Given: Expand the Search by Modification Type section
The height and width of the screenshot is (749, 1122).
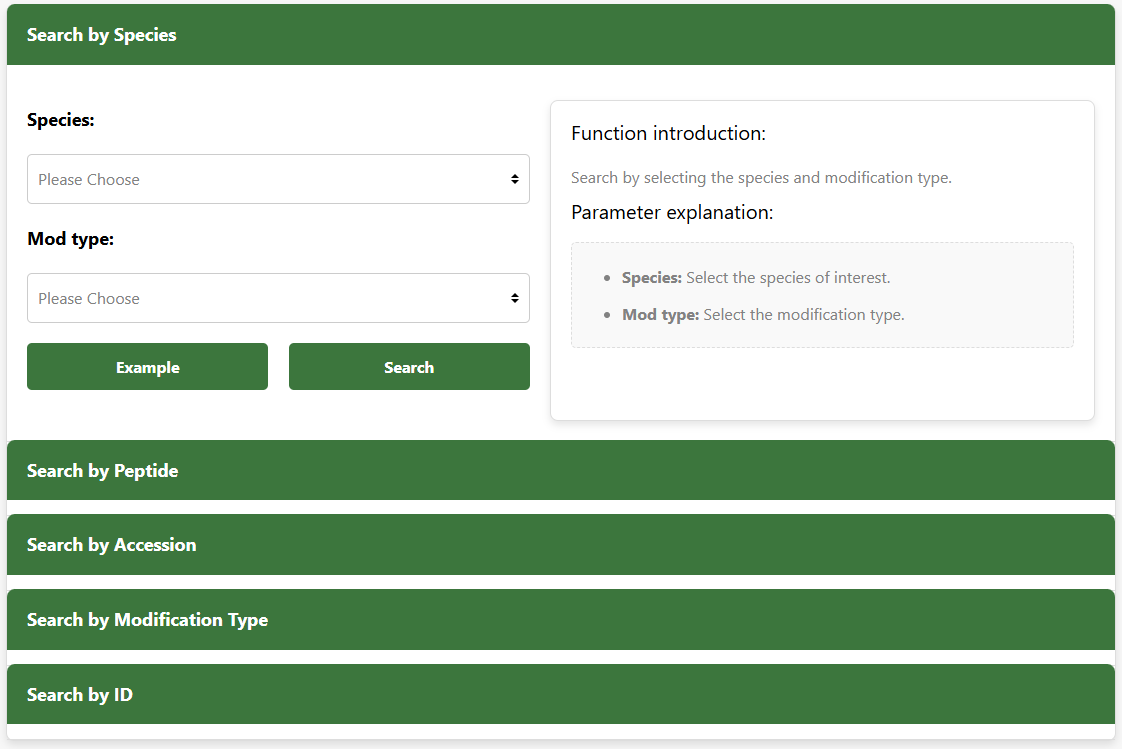Looking at the screenshot, I should [560, 619].
